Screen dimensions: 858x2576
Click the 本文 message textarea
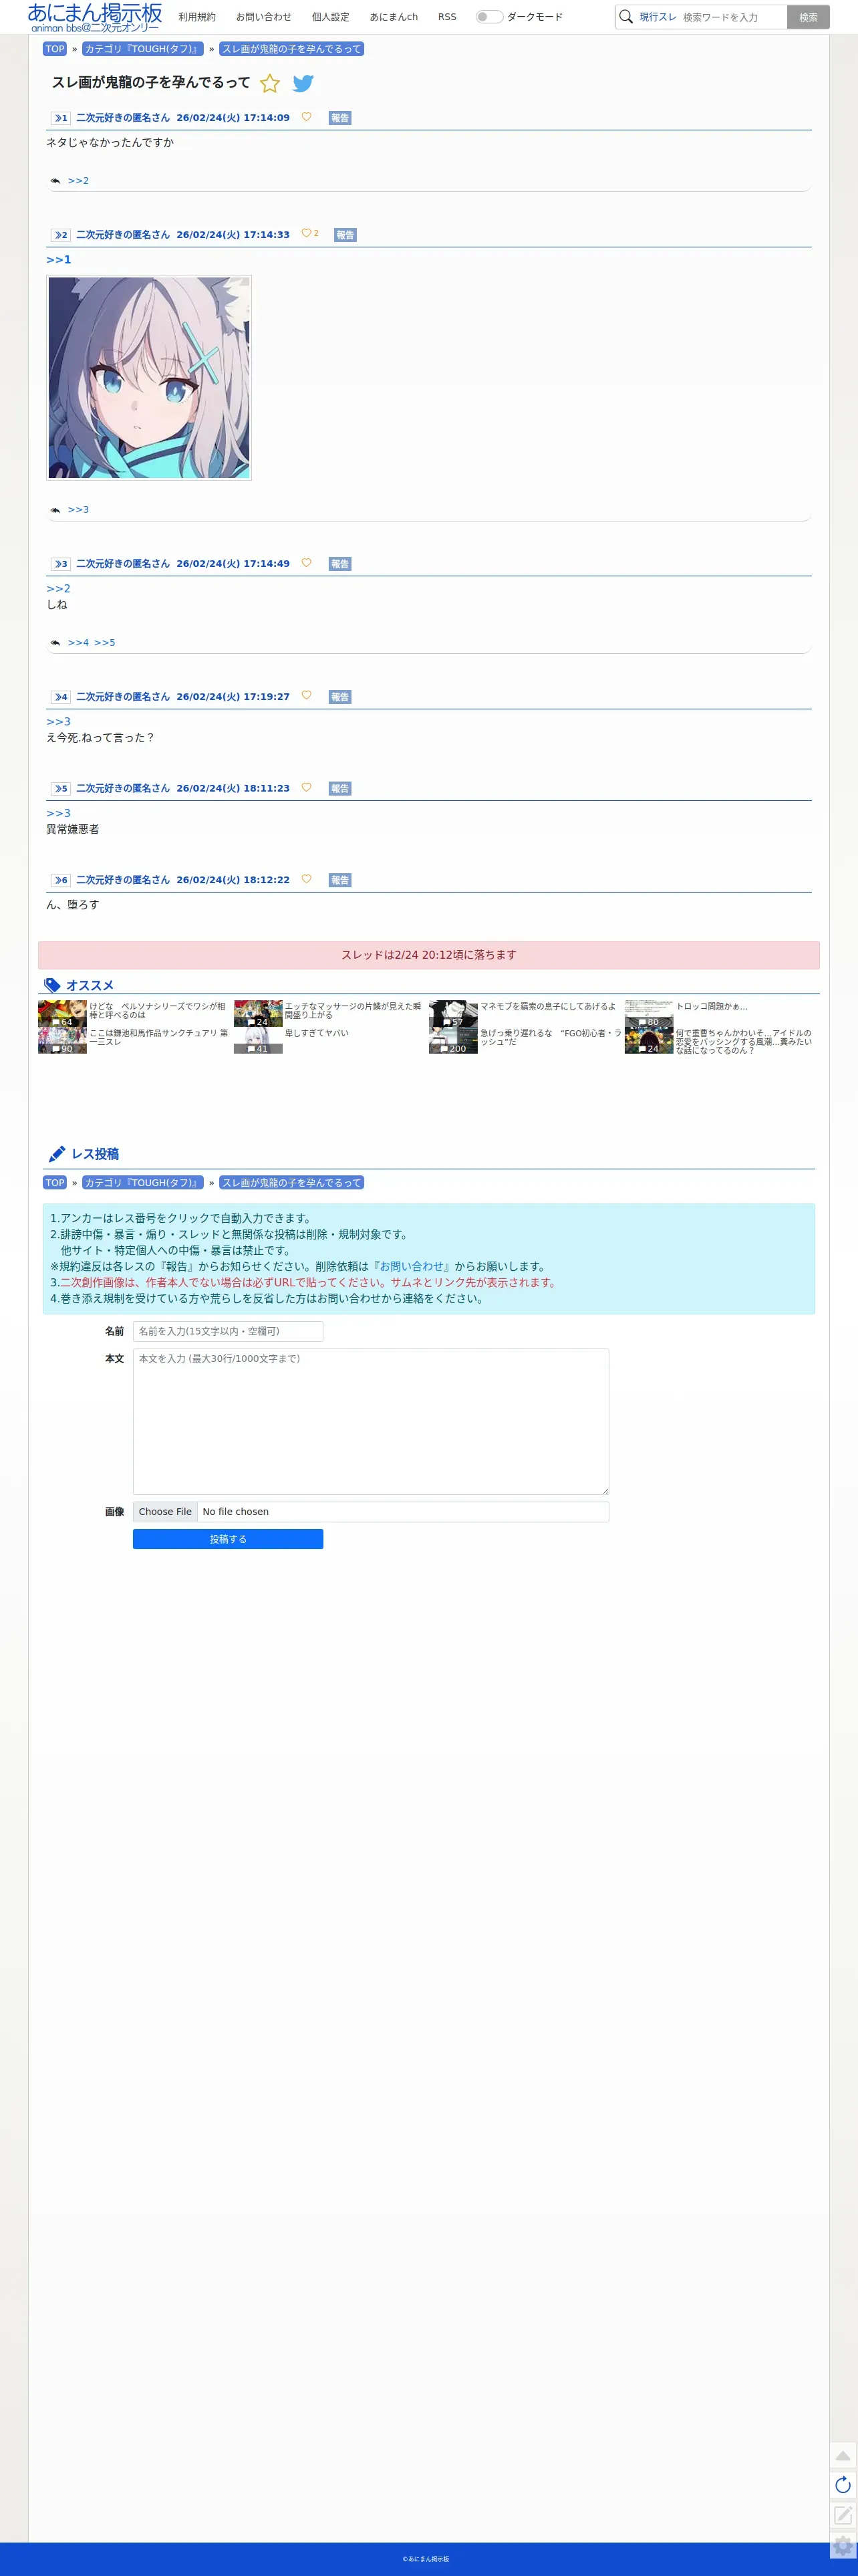point(371,1421)
